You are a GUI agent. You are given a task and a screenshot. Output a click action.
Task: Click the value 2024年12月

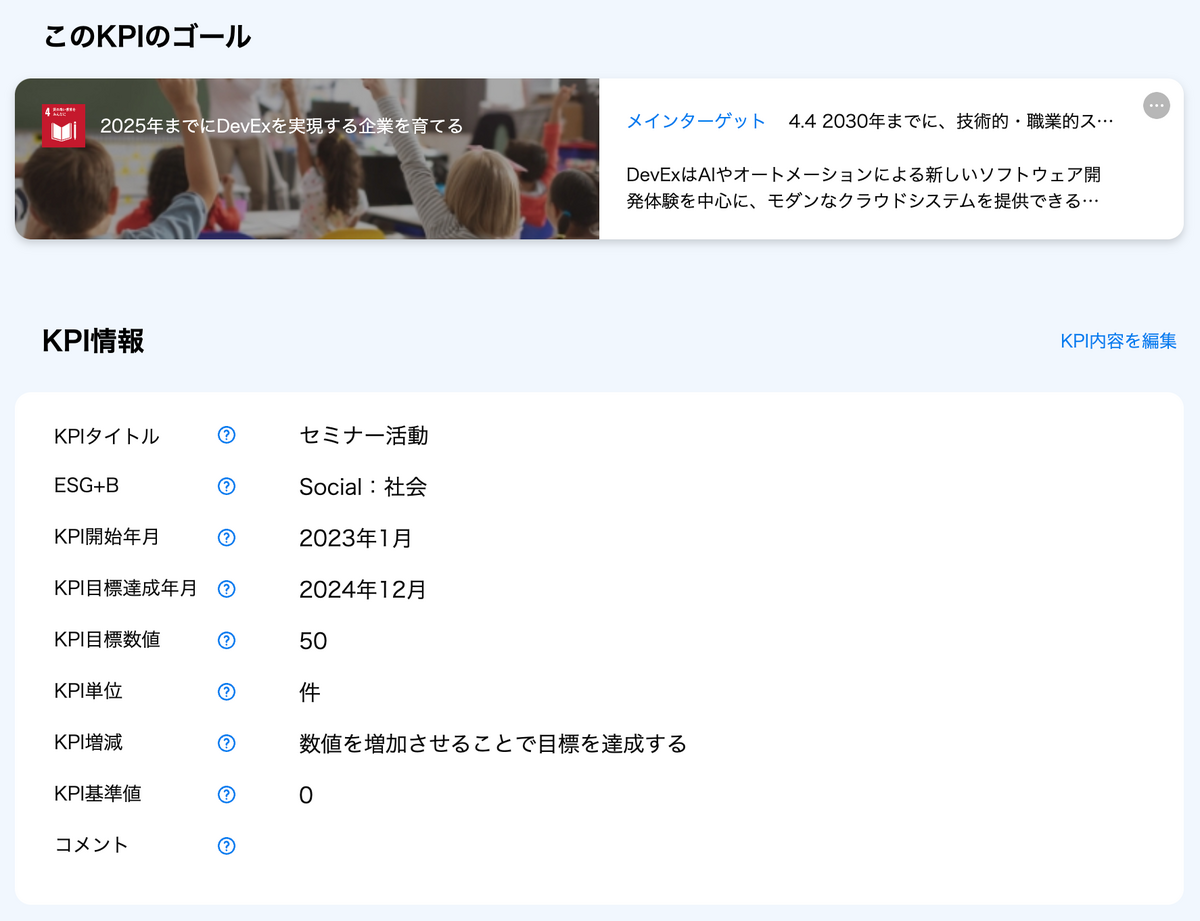[x=363, y=589]
